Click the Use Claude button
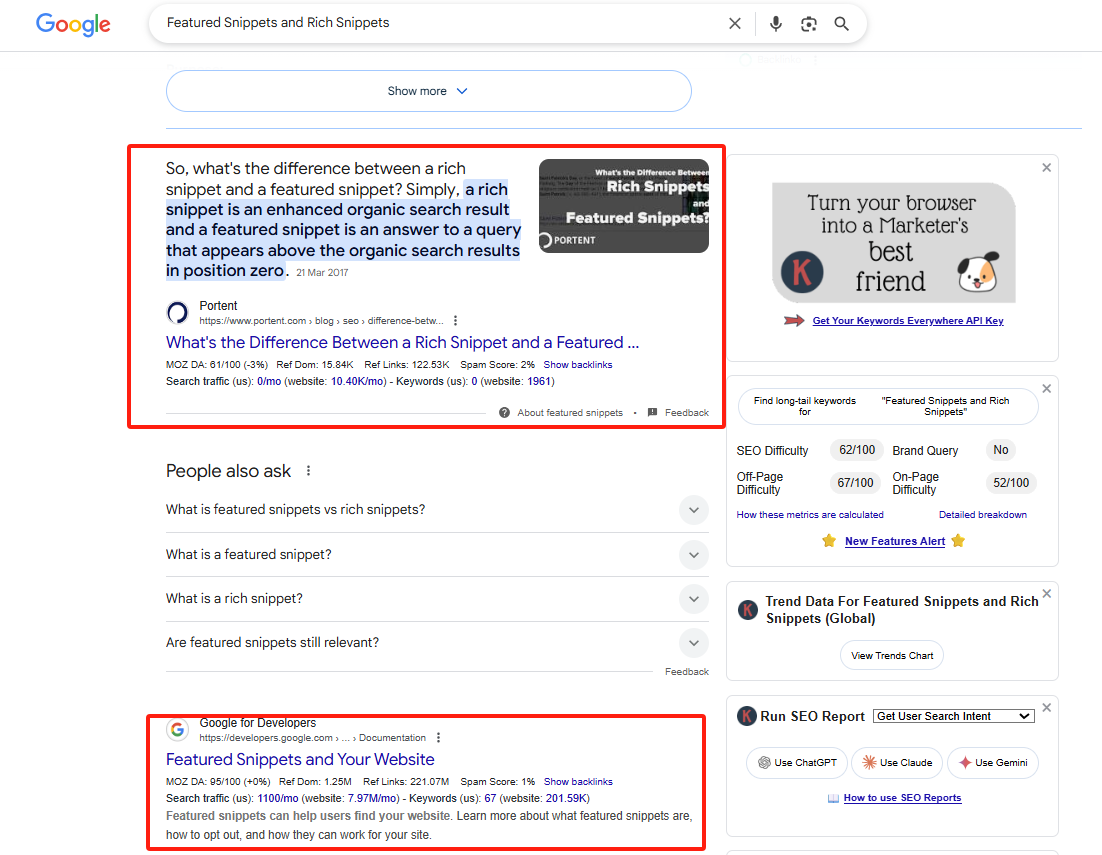Viewport: 1102px width, 855px height. (897, 762)
